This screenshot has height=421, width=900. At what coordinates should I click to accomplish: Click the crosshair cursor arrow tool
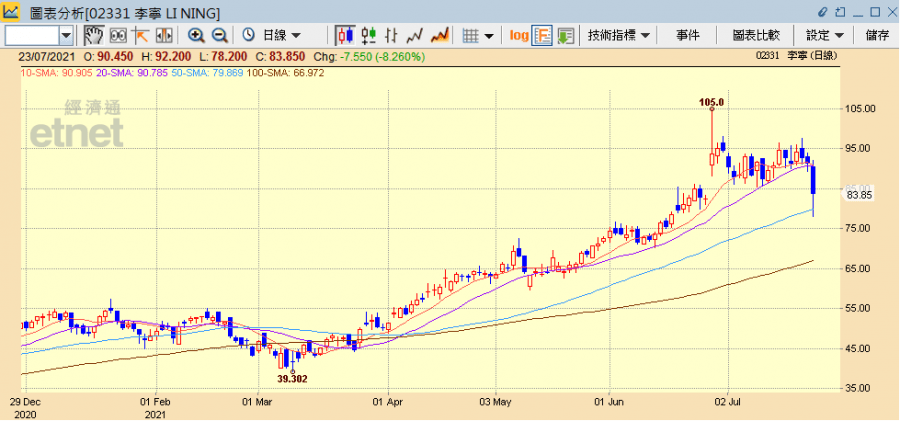click(x=139, y=35)
